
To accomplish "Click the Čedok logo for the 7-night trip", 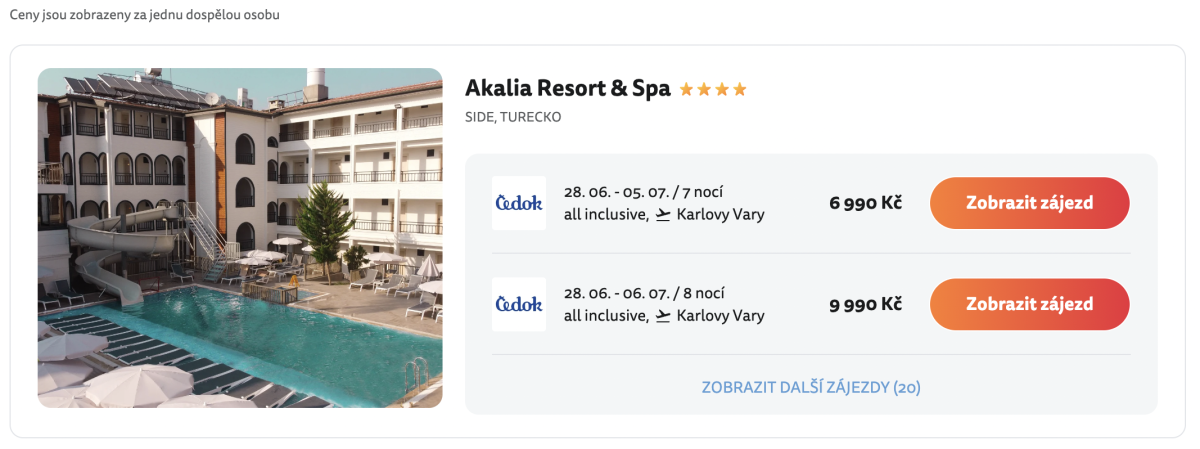I will 519,203.
